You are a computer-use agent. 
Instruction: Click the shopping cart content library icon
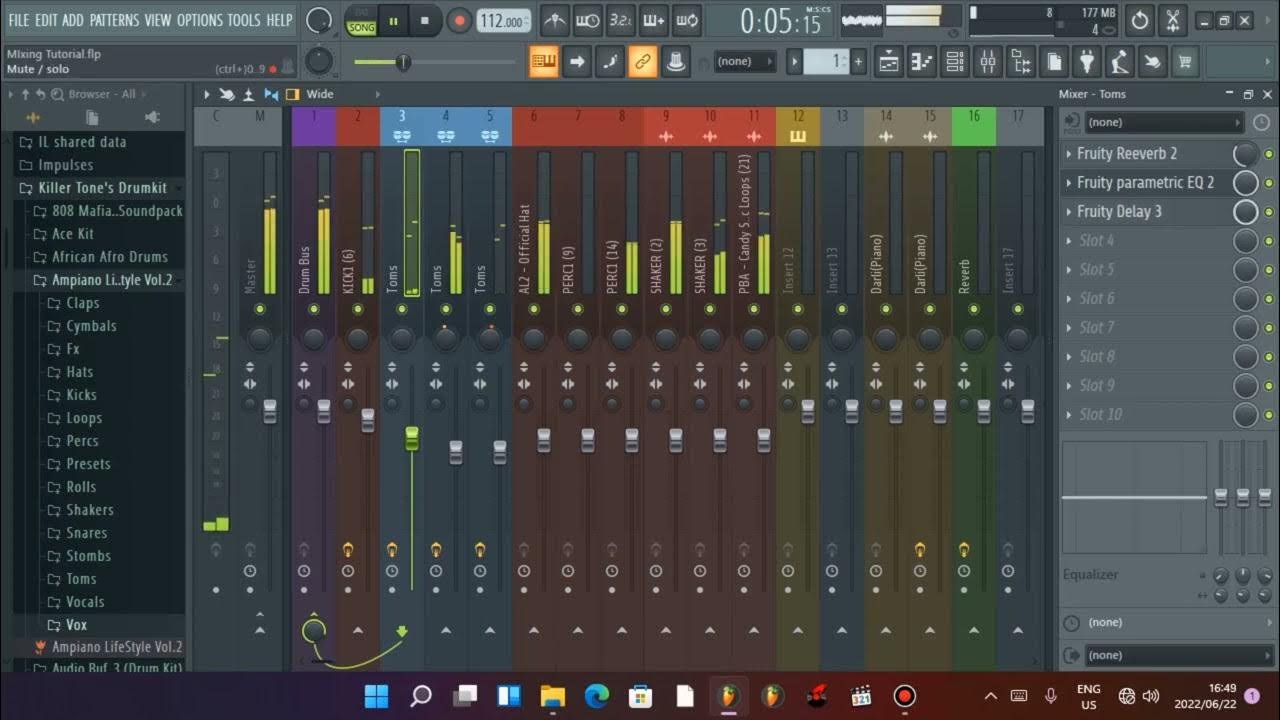pos(1185,62)
